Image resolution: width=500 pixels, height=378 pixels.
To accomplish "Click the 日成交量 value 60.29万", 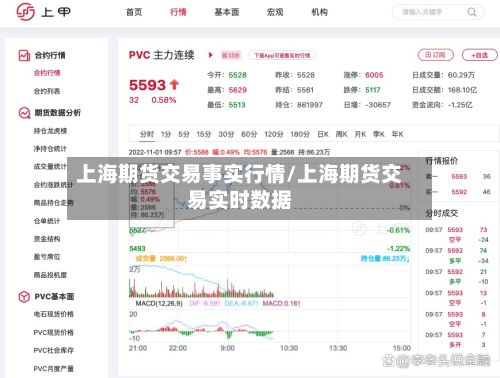I will (461, 75).
